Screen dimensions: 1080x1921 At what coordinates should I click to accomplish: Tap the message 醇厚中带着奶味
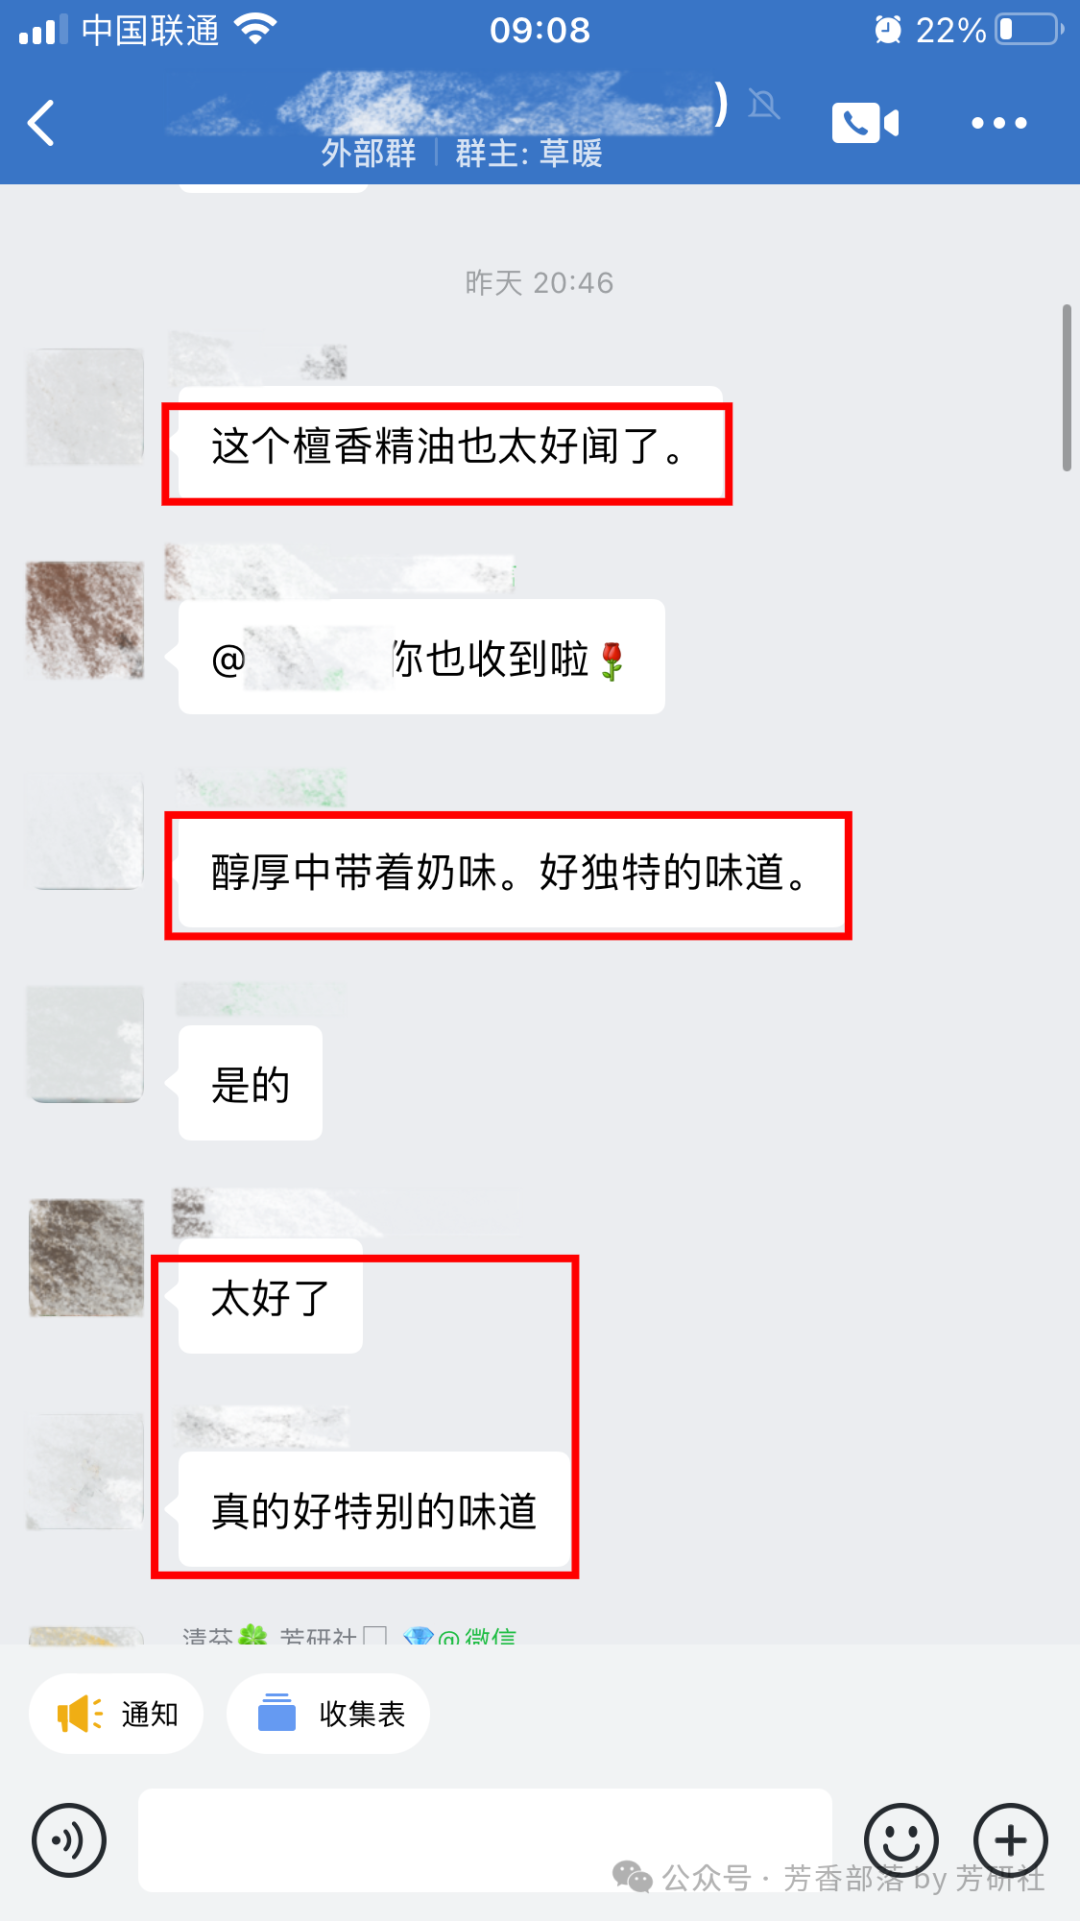click(510, 872)
